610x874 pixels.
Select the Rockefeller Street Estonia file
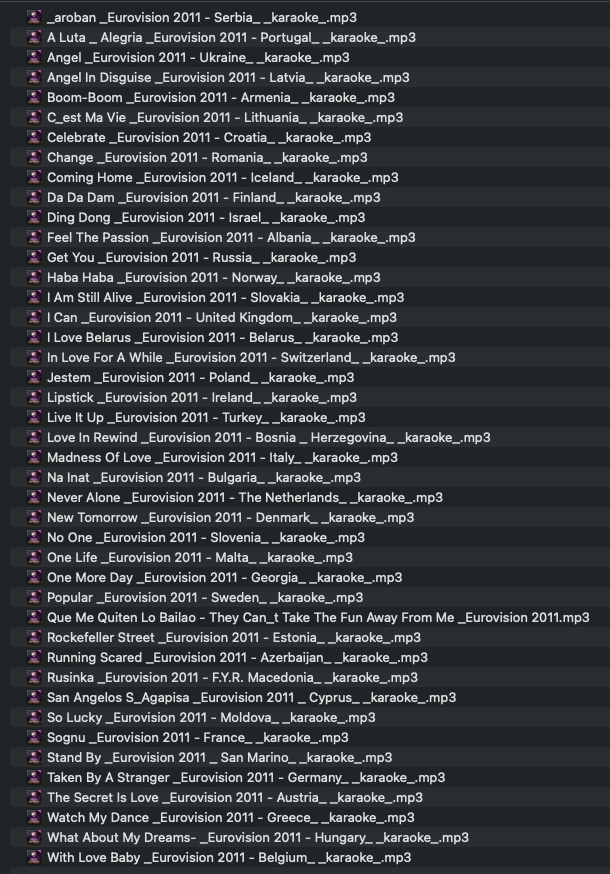[233, 638]
